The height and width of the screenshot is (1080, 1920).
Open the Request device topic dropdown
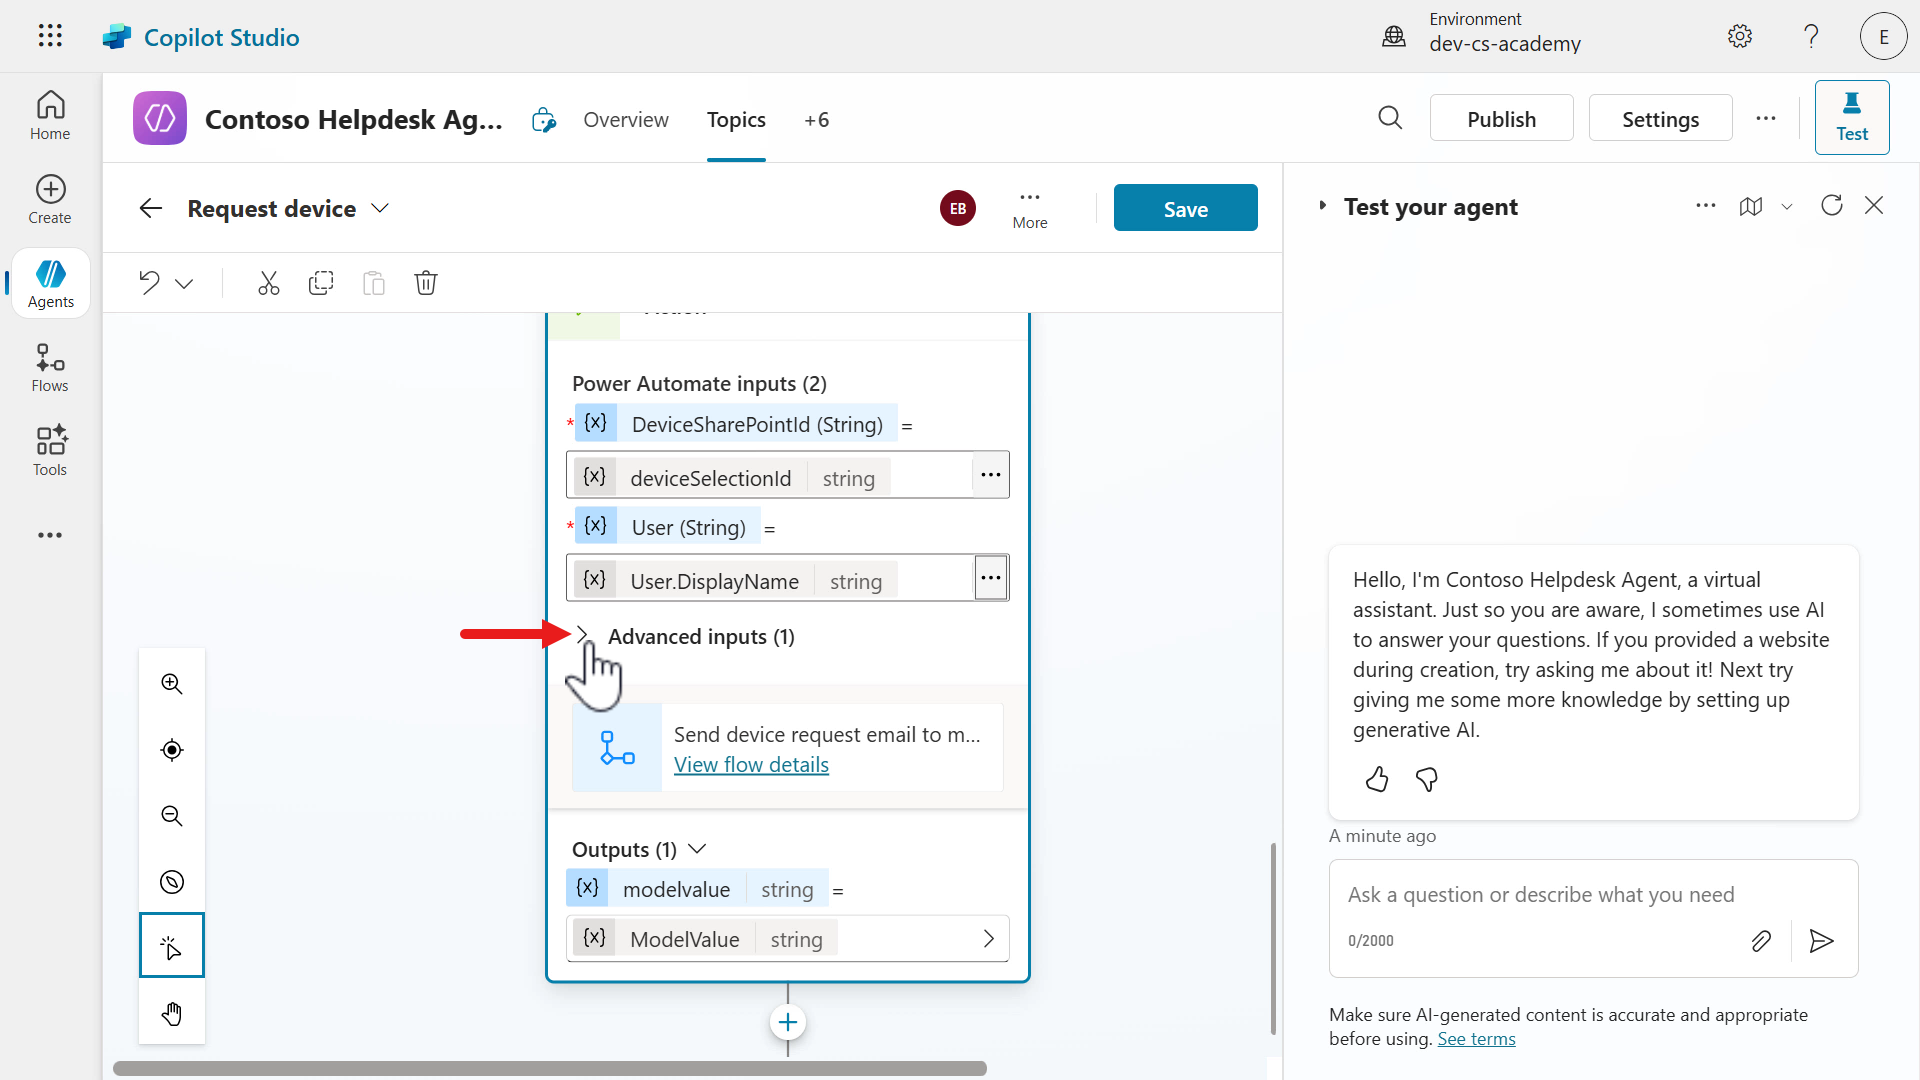380,208
